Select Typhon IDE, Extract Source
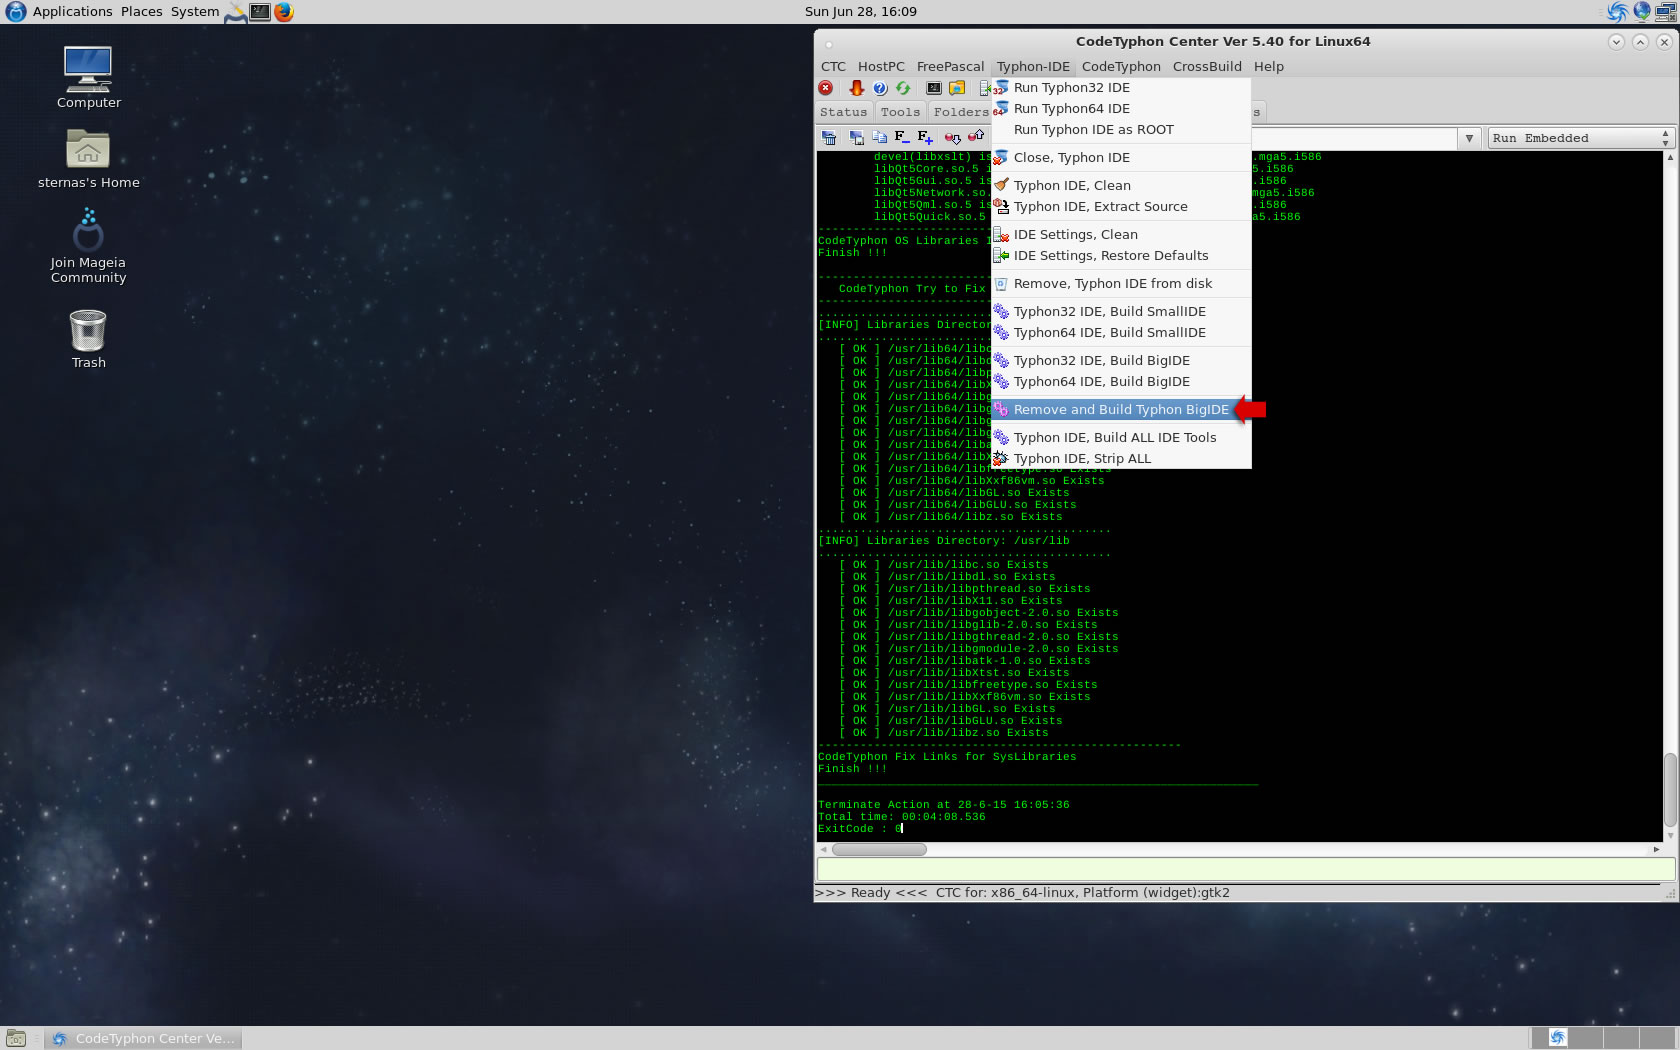The width and height of the screenshot is (1680, 1050). tap(1121, 206)
